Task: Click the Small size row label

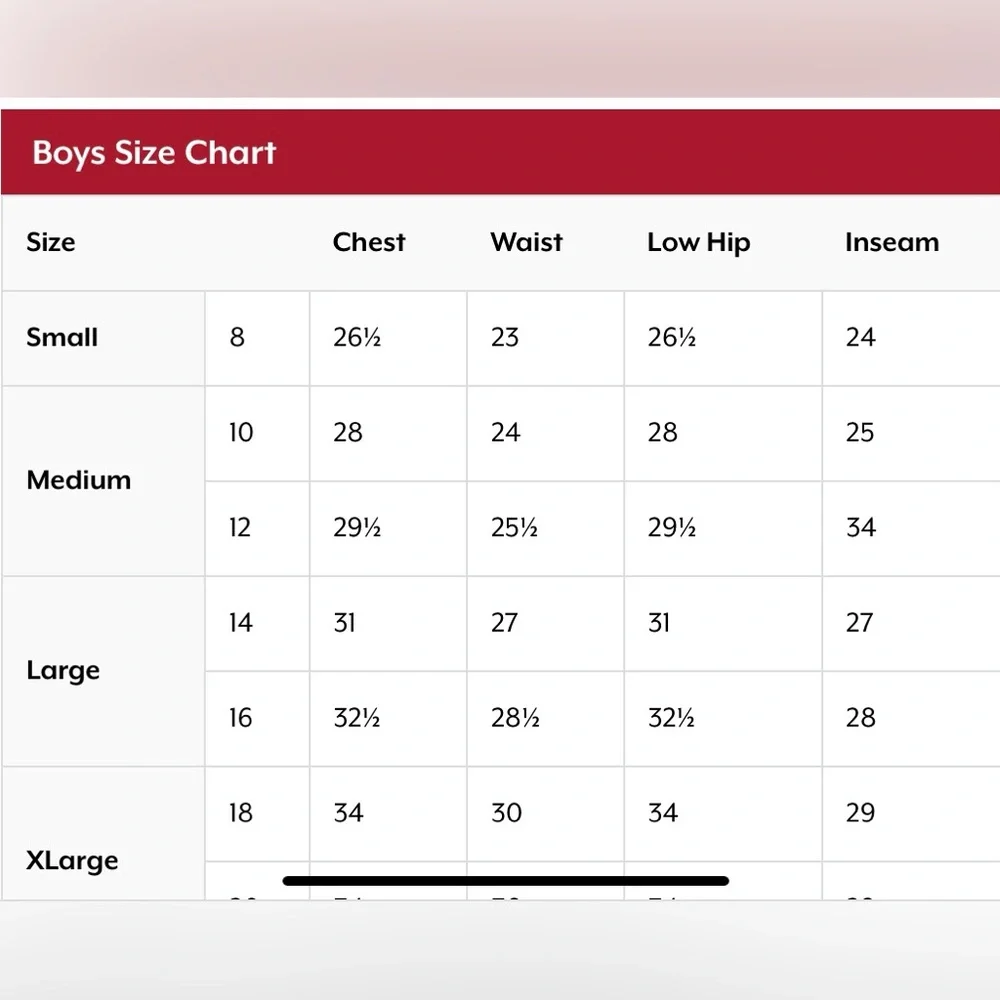Action: 62,337
